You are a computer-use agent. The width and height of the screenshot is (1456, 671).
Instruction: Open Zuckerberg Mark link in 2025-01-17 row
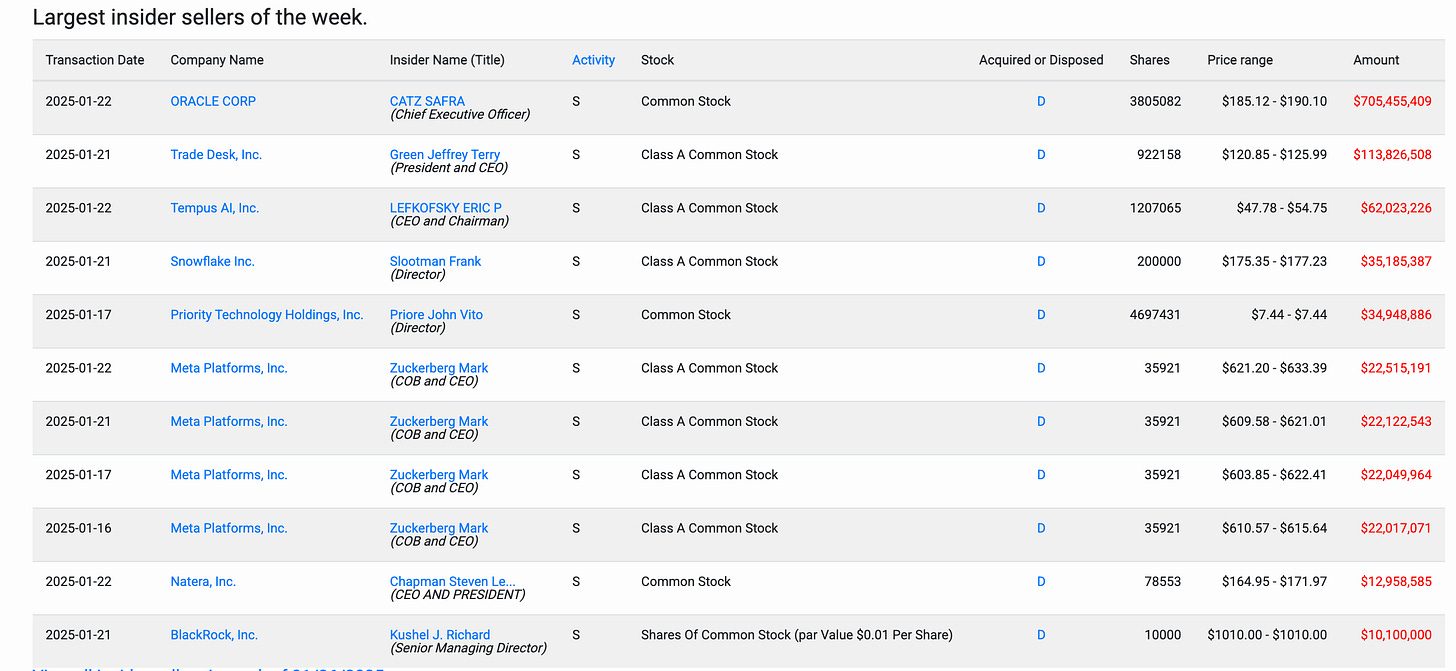coord(439,475)
